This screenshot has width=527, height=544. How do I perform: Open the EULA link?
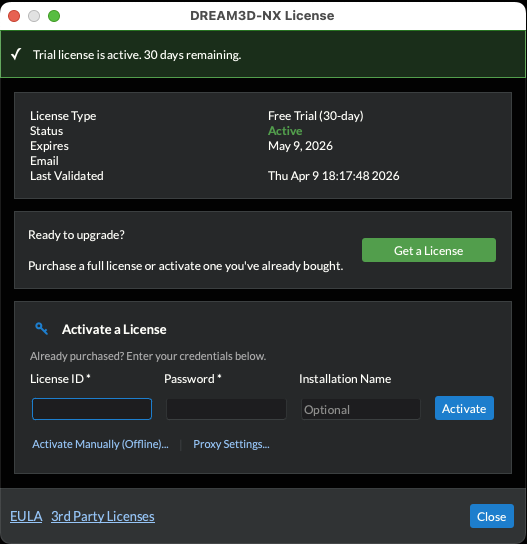click(26, 516)
